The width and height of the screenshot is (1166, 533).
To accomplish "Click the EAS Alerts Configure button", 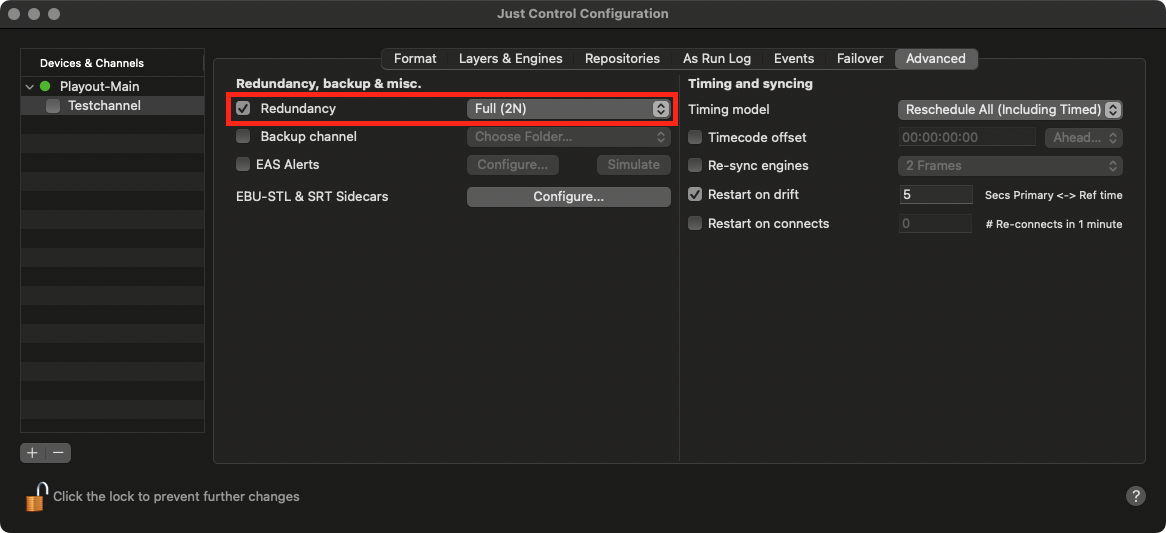I will 512,164.
